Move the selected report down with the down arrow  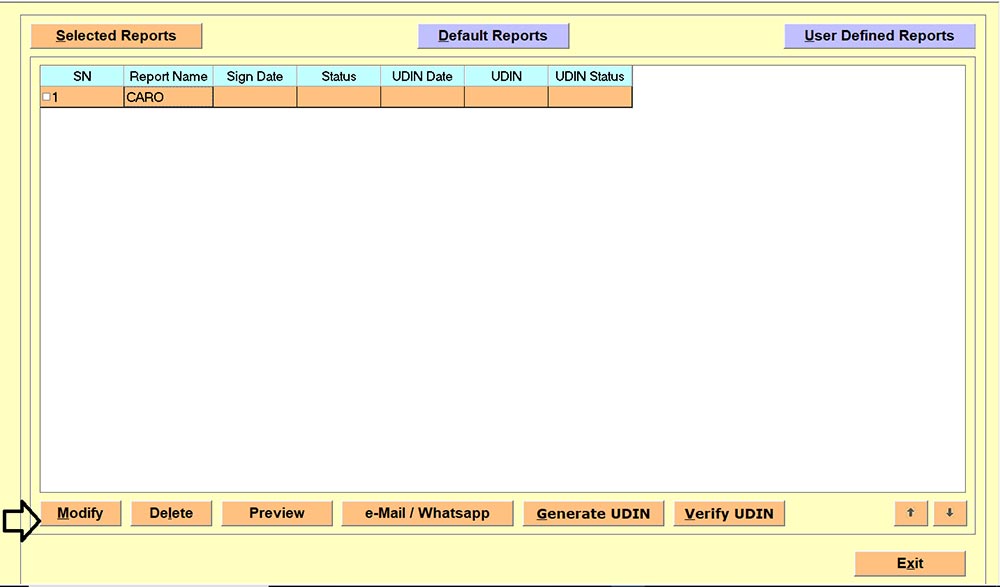coord(949,513)
